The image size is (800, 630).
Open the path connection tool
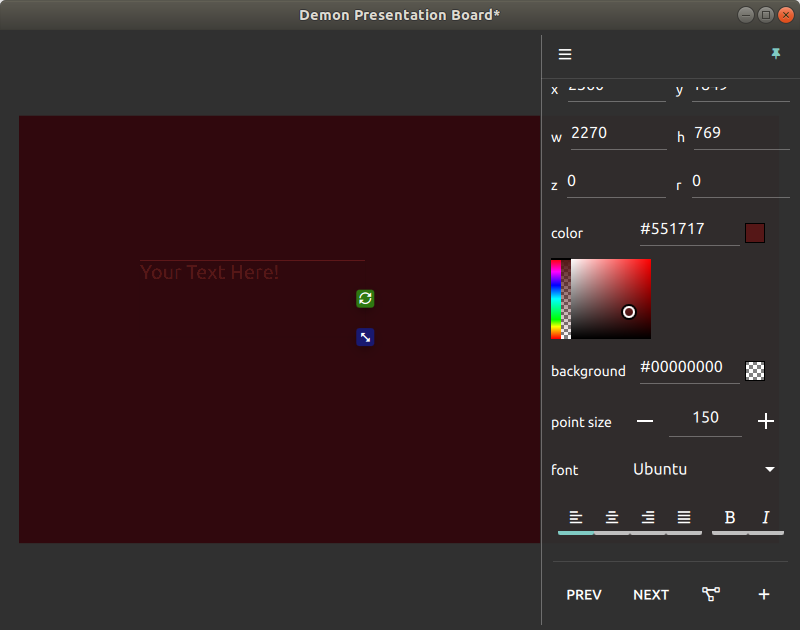[711, 595]
